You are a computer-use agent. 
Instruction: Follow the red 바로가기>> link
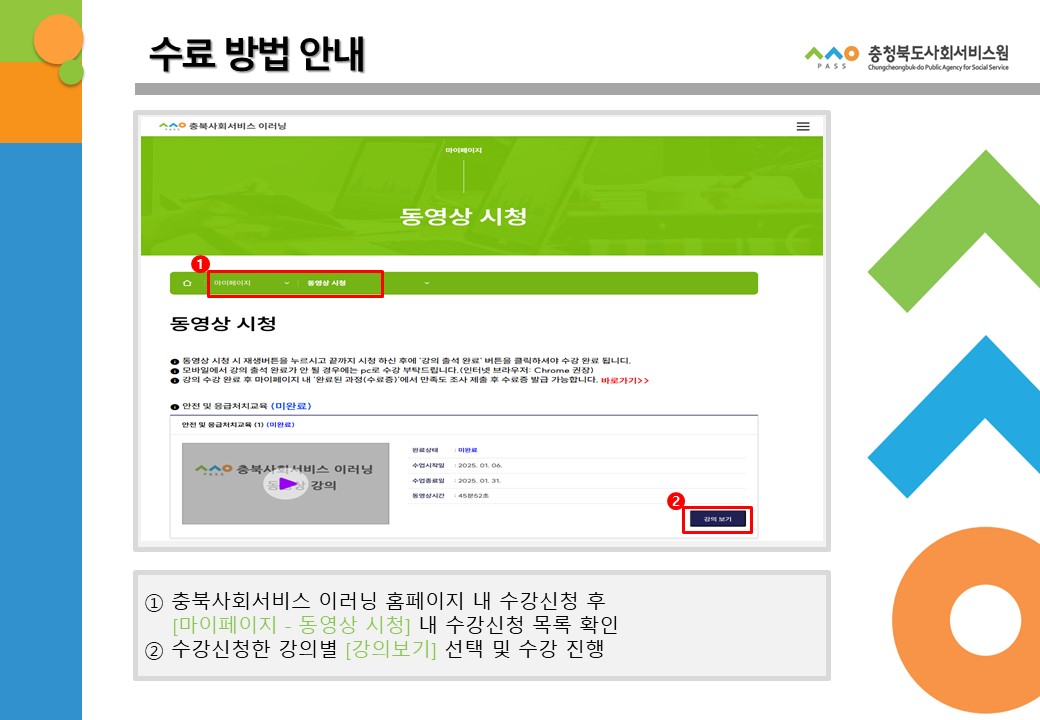(x=624, y=381)
